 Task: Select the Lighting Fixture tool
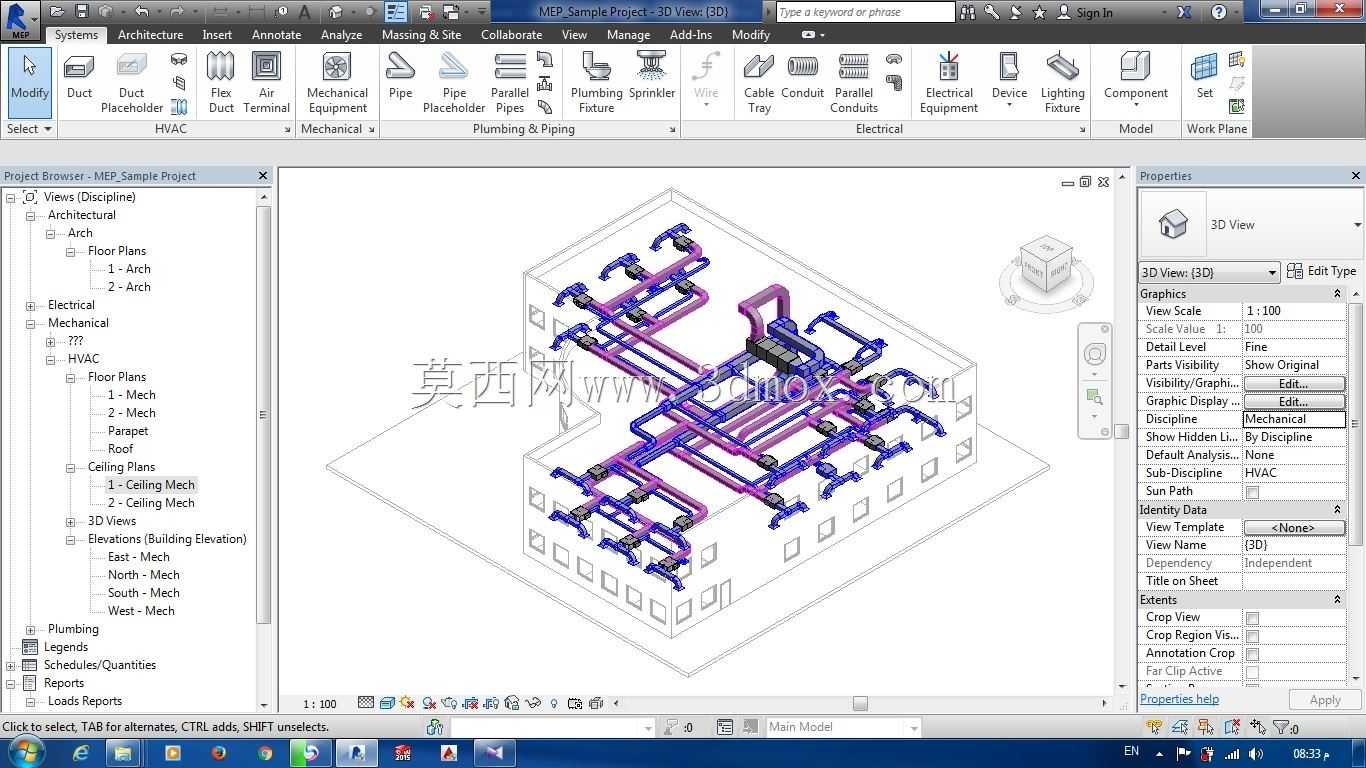click(x=1062, y=82)
